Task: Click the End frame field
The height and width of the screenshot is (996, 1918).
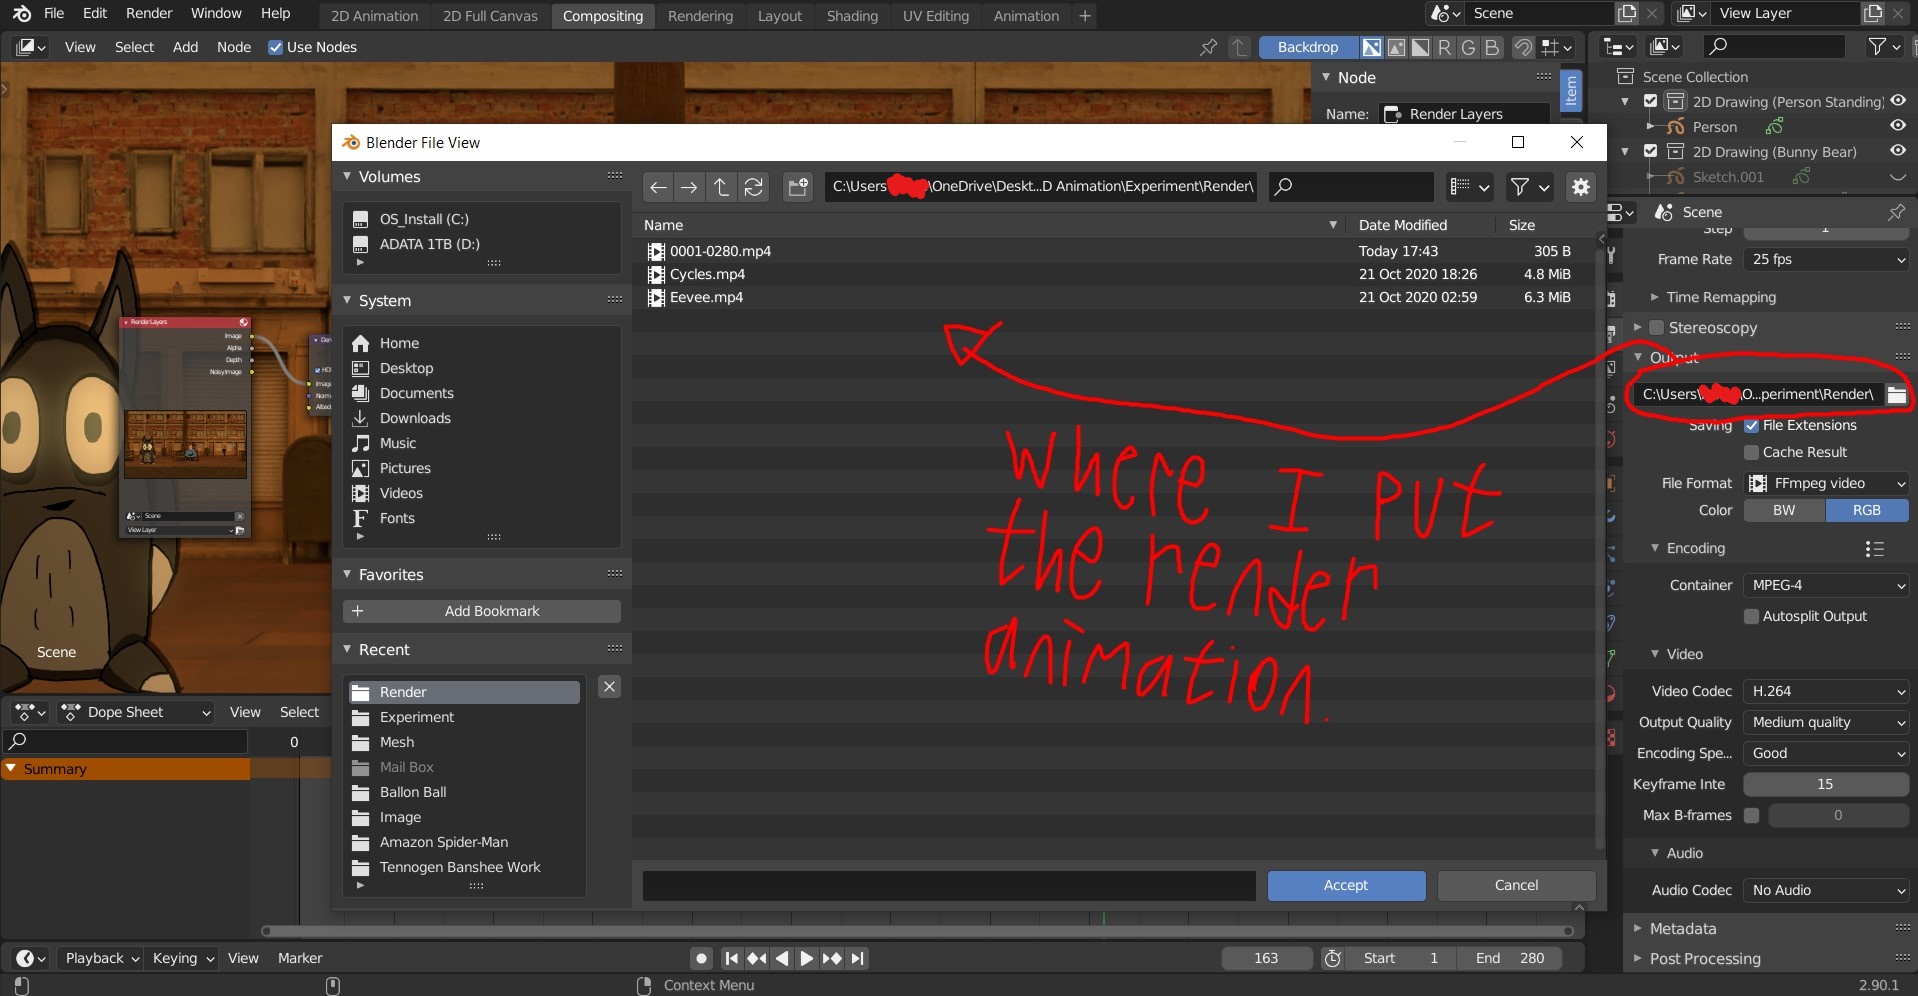Action: coord(1511,958)
